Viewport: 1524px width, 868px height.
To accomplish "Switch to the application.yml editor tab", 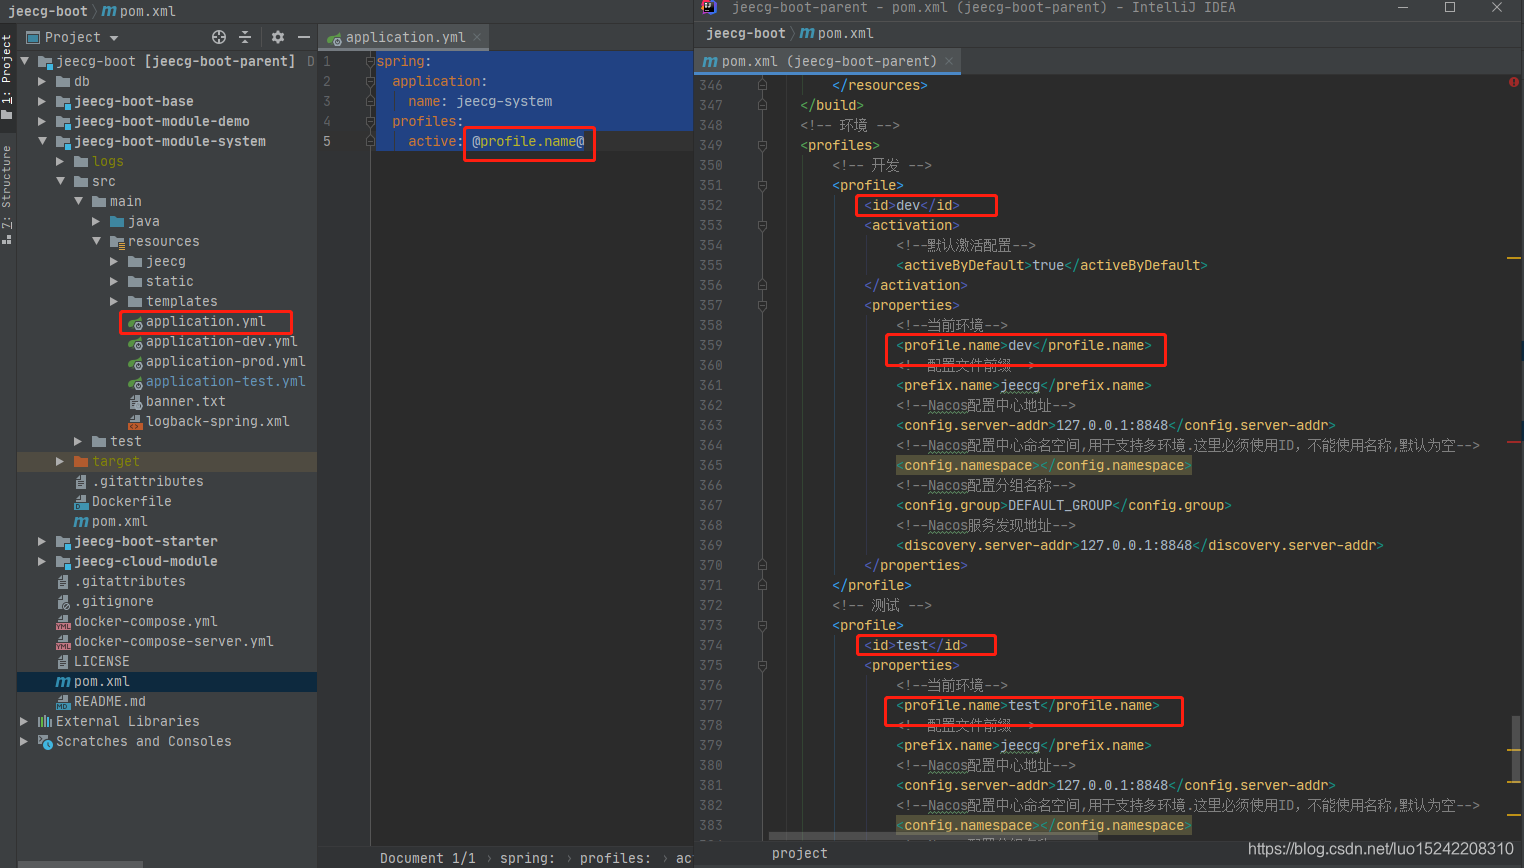I will [405, 37].
